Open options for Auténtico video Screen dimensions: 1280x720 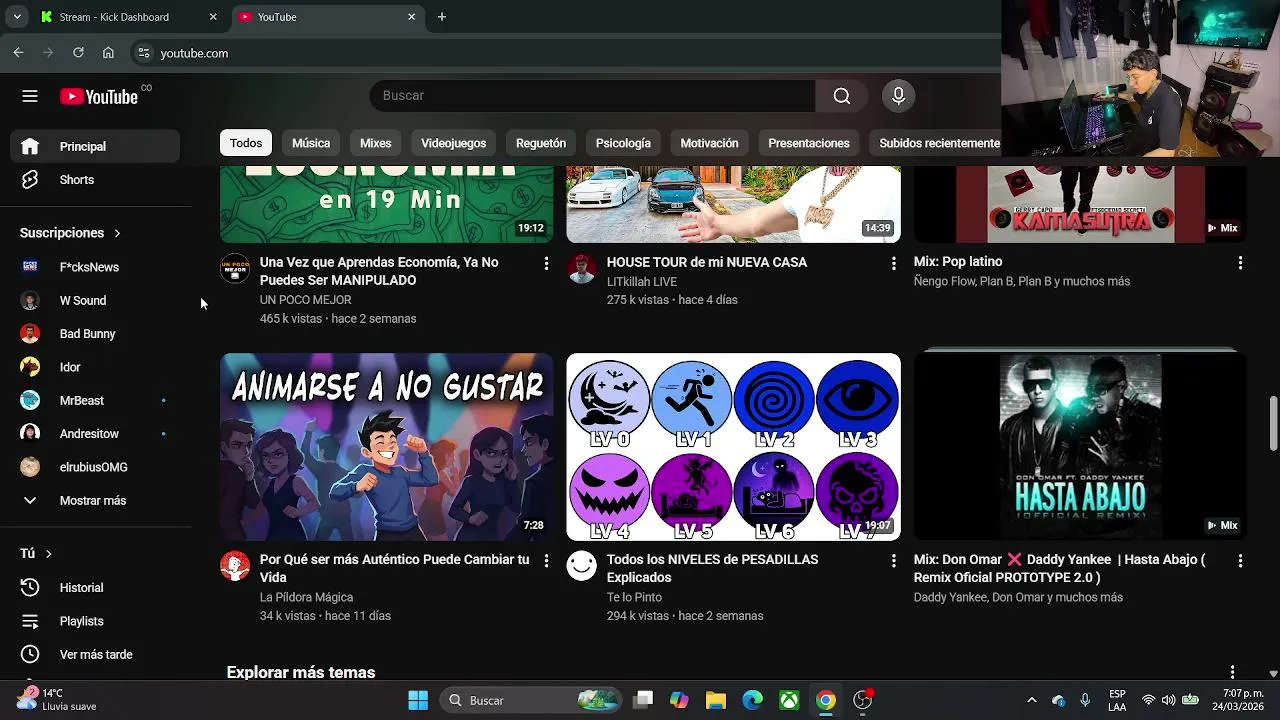[x=546, y=561]
